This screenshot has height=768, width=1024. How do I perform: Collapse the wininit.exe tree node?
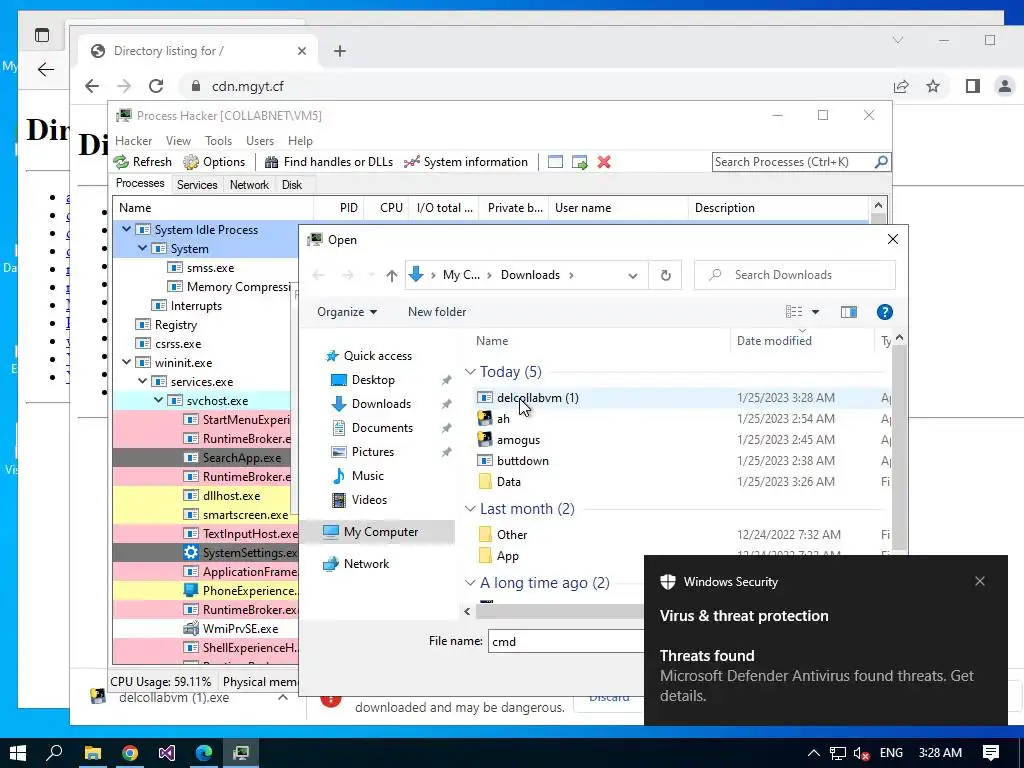[126, 362]
